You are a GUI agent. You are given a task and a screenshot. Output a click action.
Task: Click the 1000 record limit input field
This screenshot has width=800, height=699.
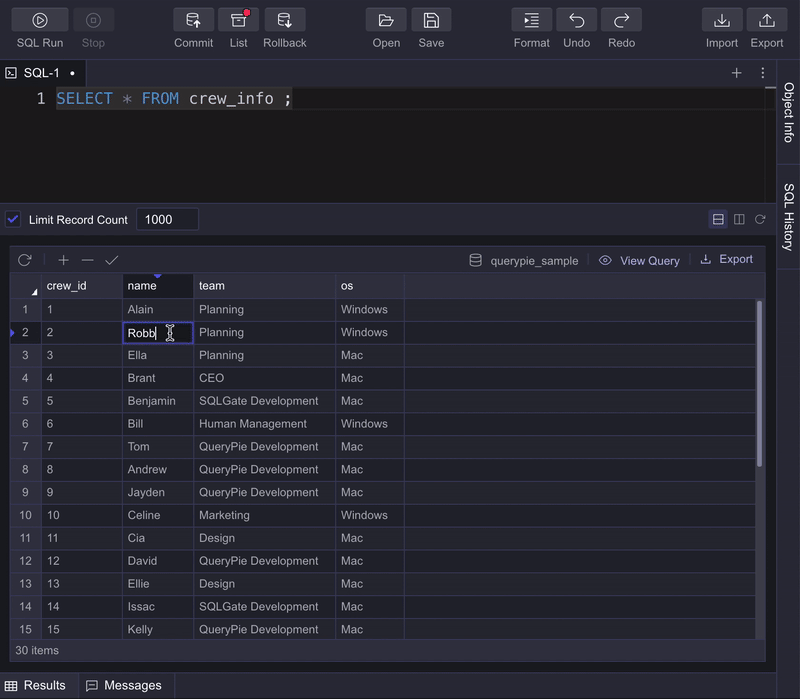pyautogui.click(x=166, y=219)
